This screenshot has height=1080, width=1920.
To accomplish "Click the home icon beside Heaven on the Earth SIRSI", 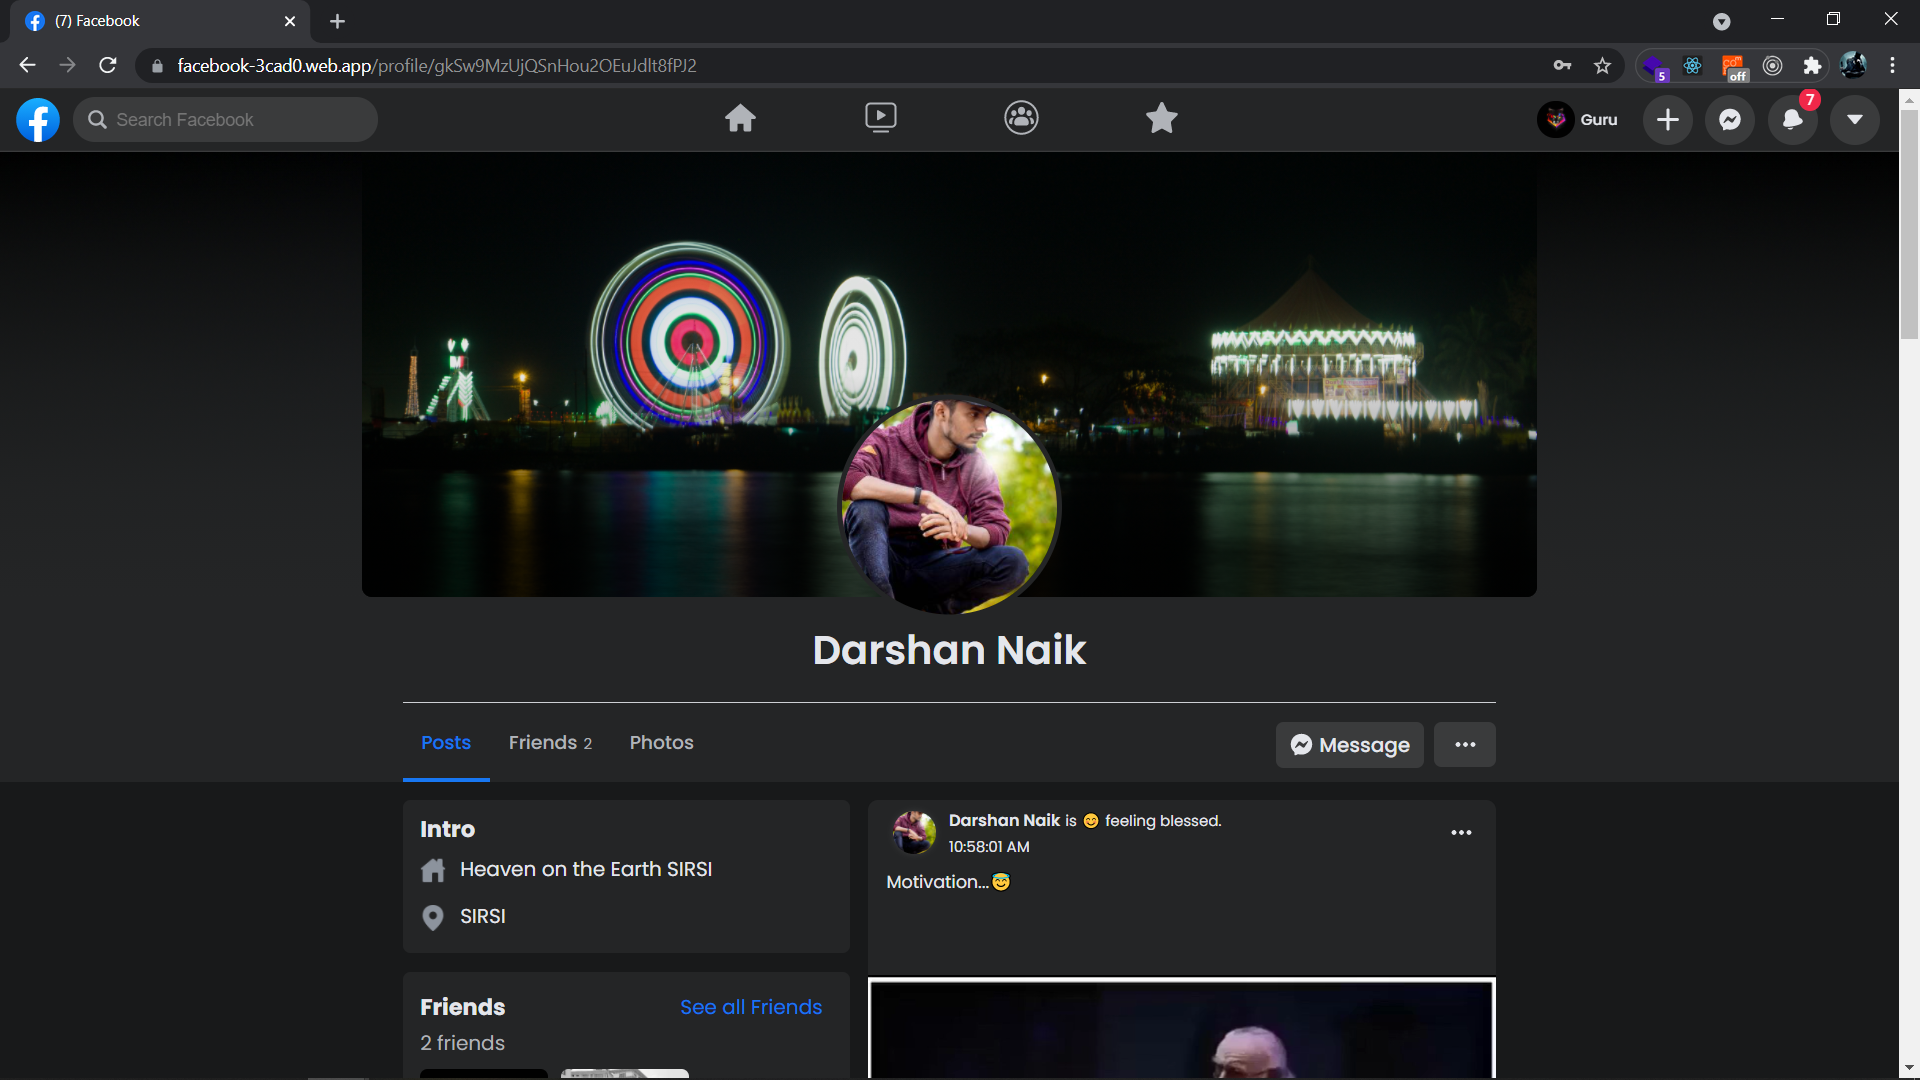I will [x=433, y=870].
